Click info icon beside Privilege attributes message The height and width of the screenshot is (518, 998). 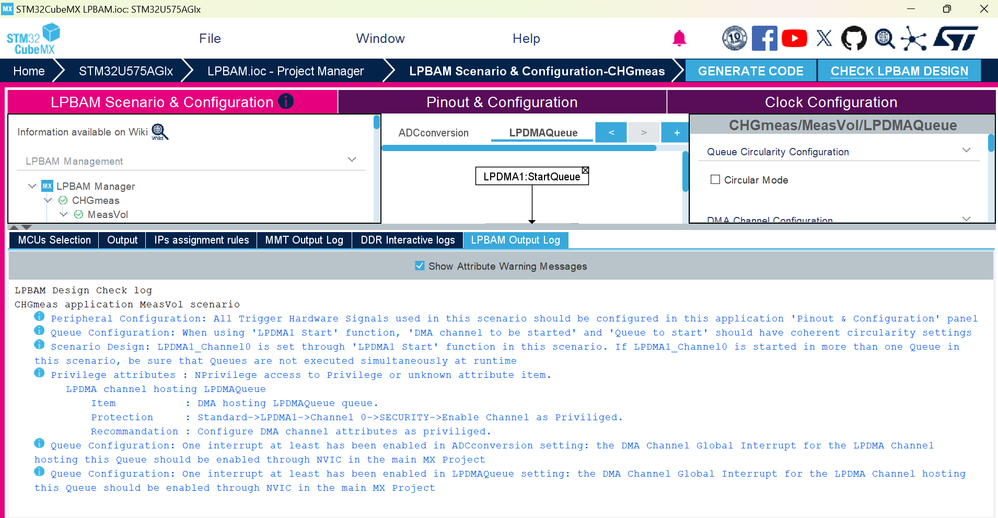click(x=39, y=373)
